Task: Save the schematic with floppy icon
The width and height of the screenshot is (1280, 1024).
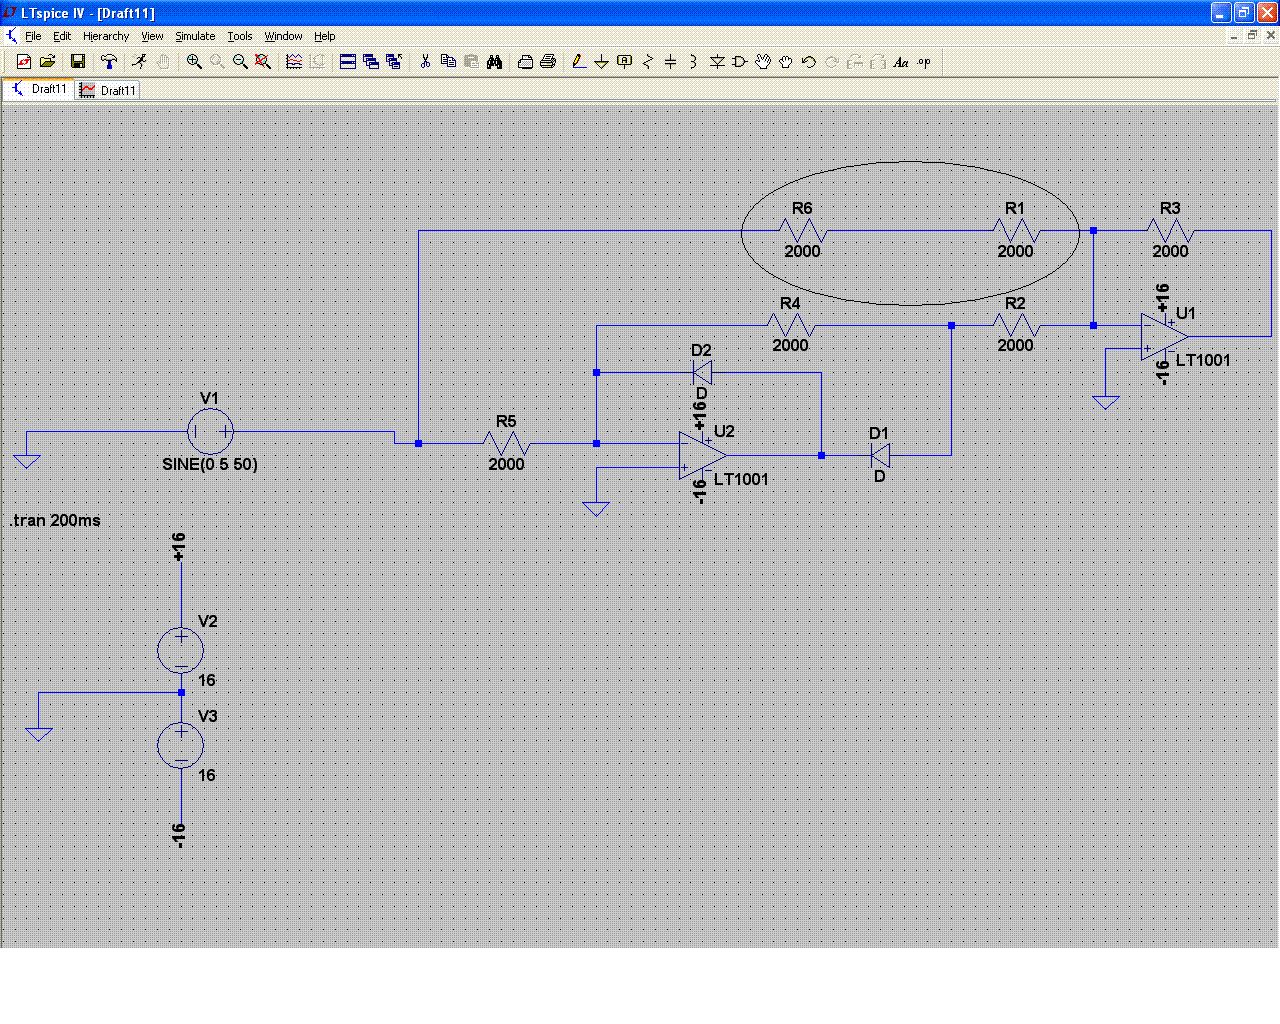Action: pos(77,62)
